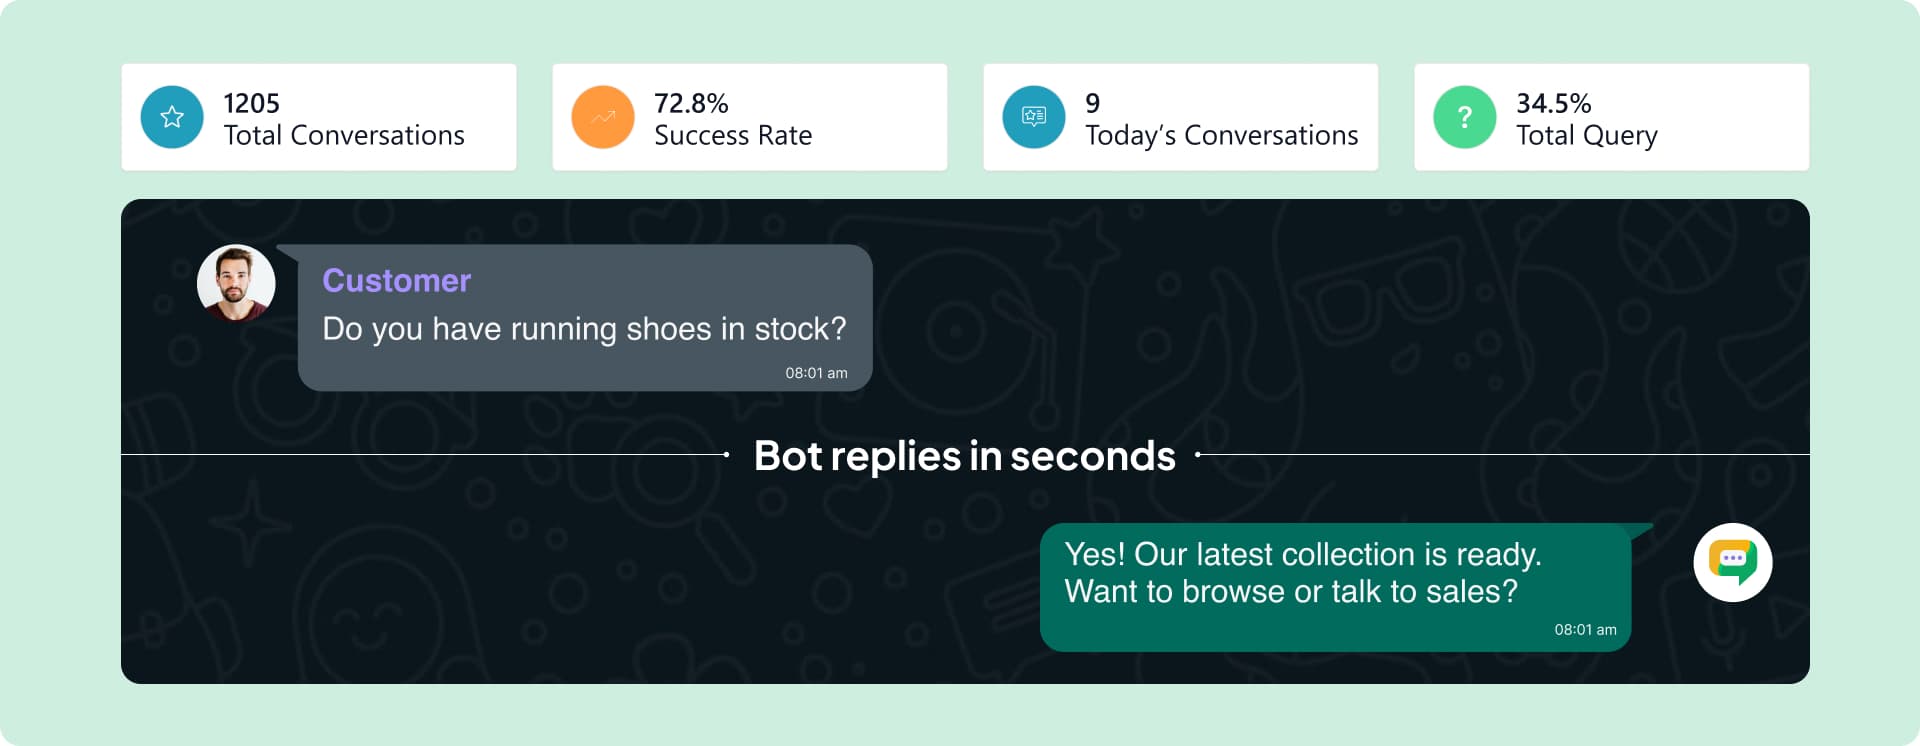Image resolution: width=1920 pixels, height=746 pixels.
Task: Click the orange trend arrow icon
Action: [x=603, y=117]
